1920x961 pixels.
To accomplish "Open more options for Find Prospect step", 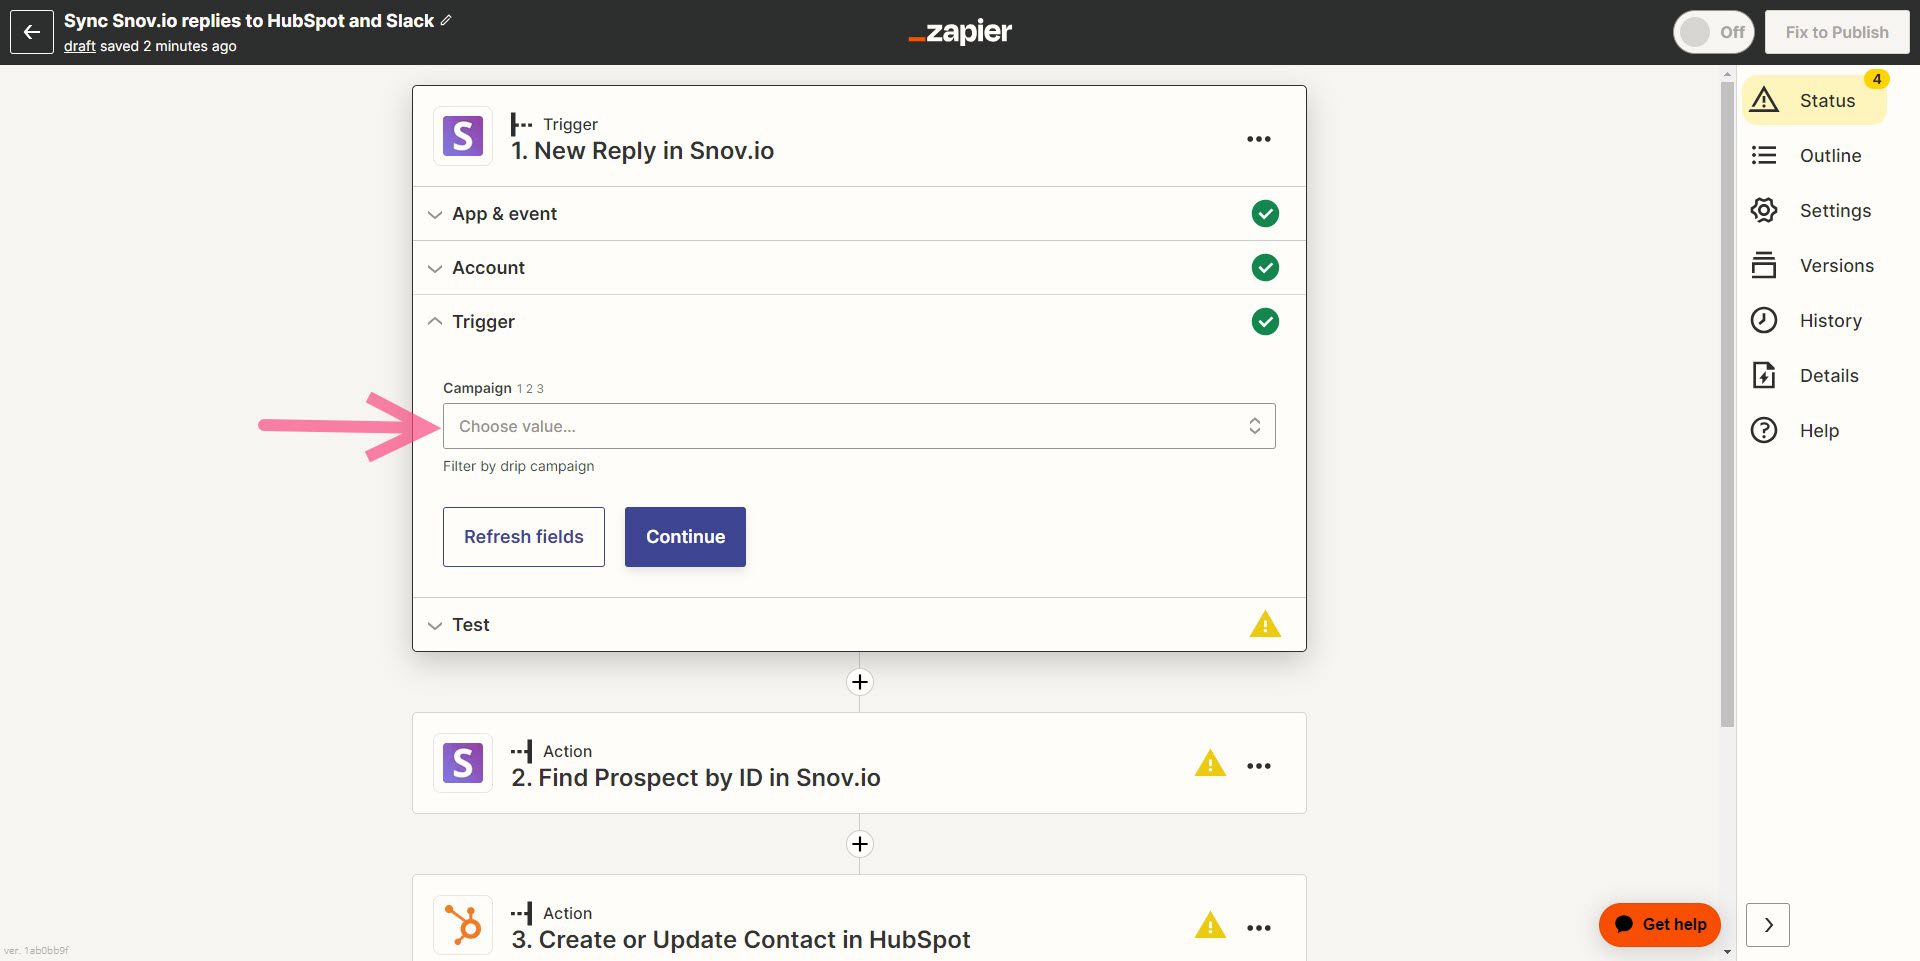I will (1259, 766).
